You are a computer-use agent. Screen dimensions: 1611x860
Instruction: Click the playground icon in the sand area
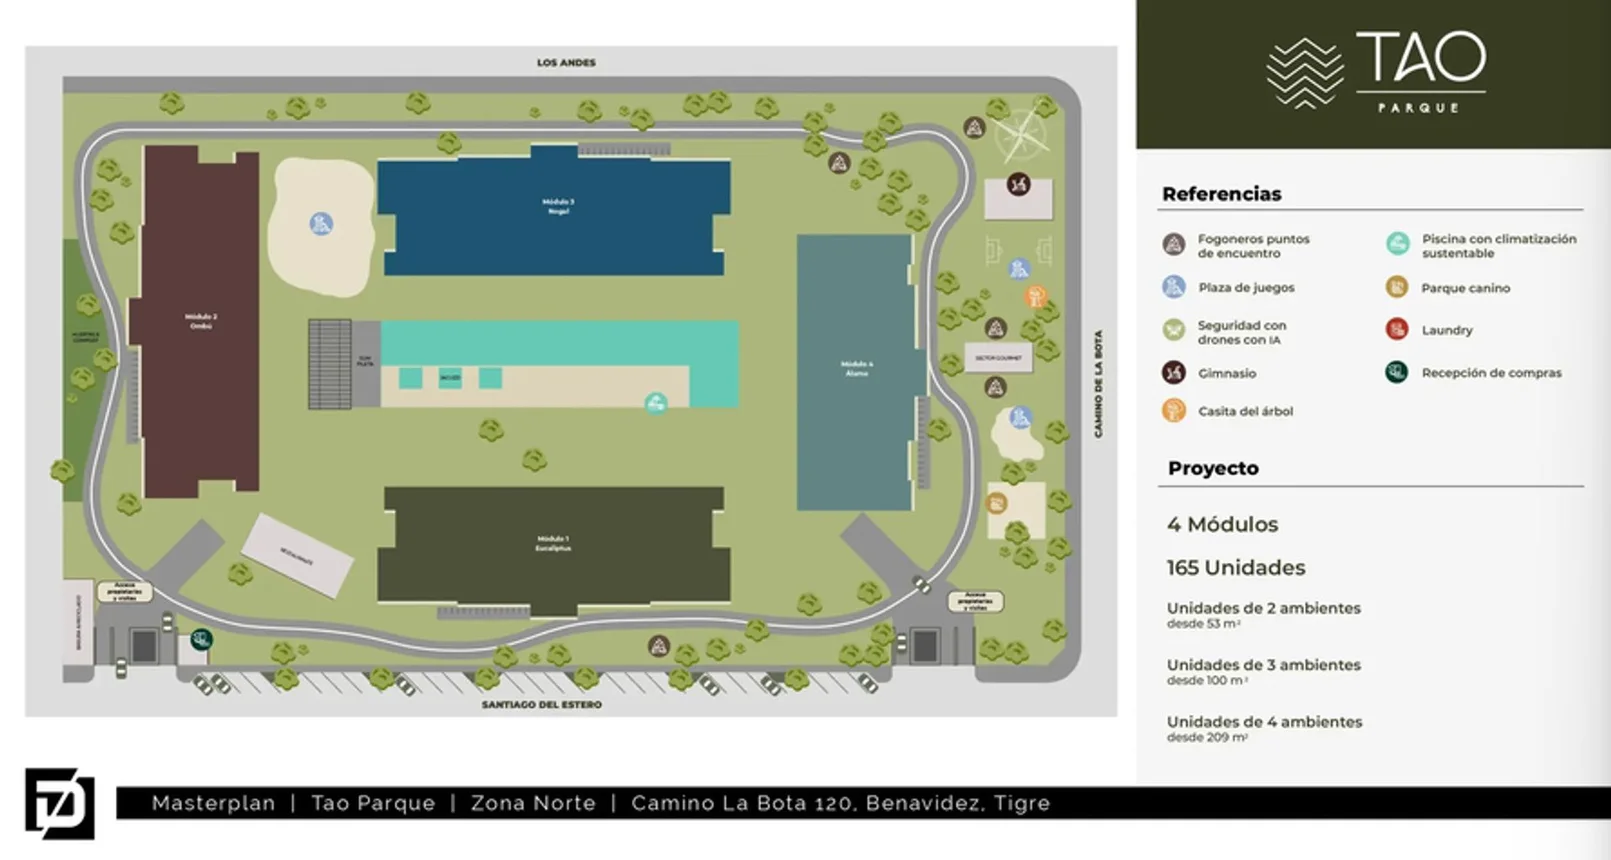(321, 224)
